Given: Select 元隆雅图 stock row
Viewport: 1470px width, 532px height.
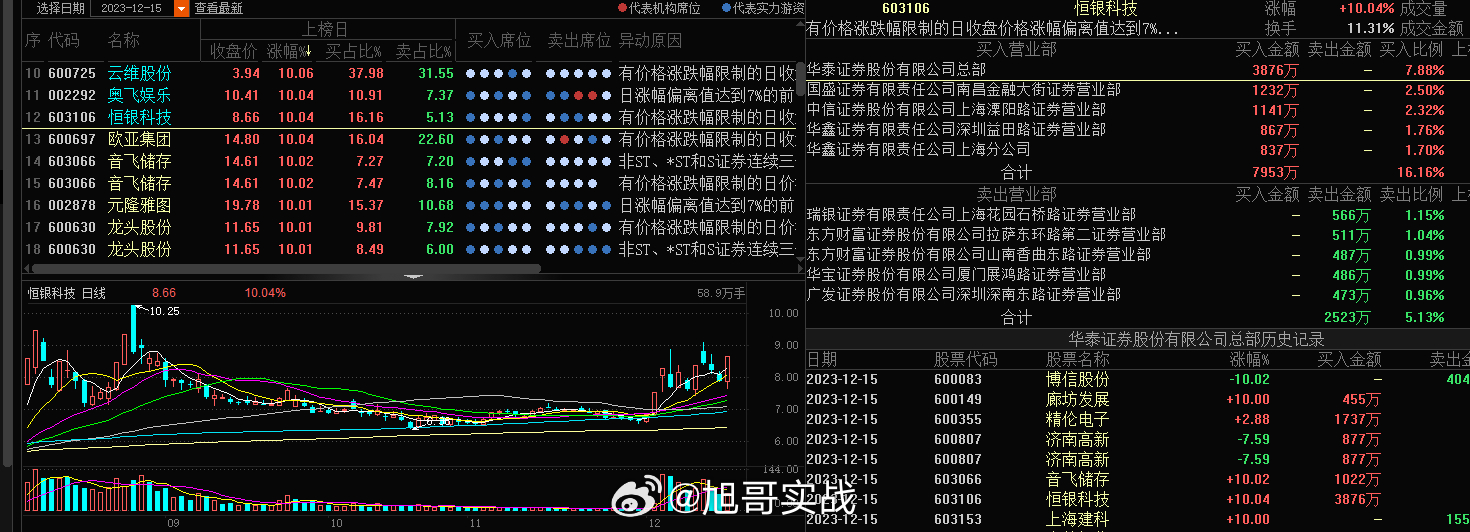Looking at the screenshot, I should coord(410,205).
